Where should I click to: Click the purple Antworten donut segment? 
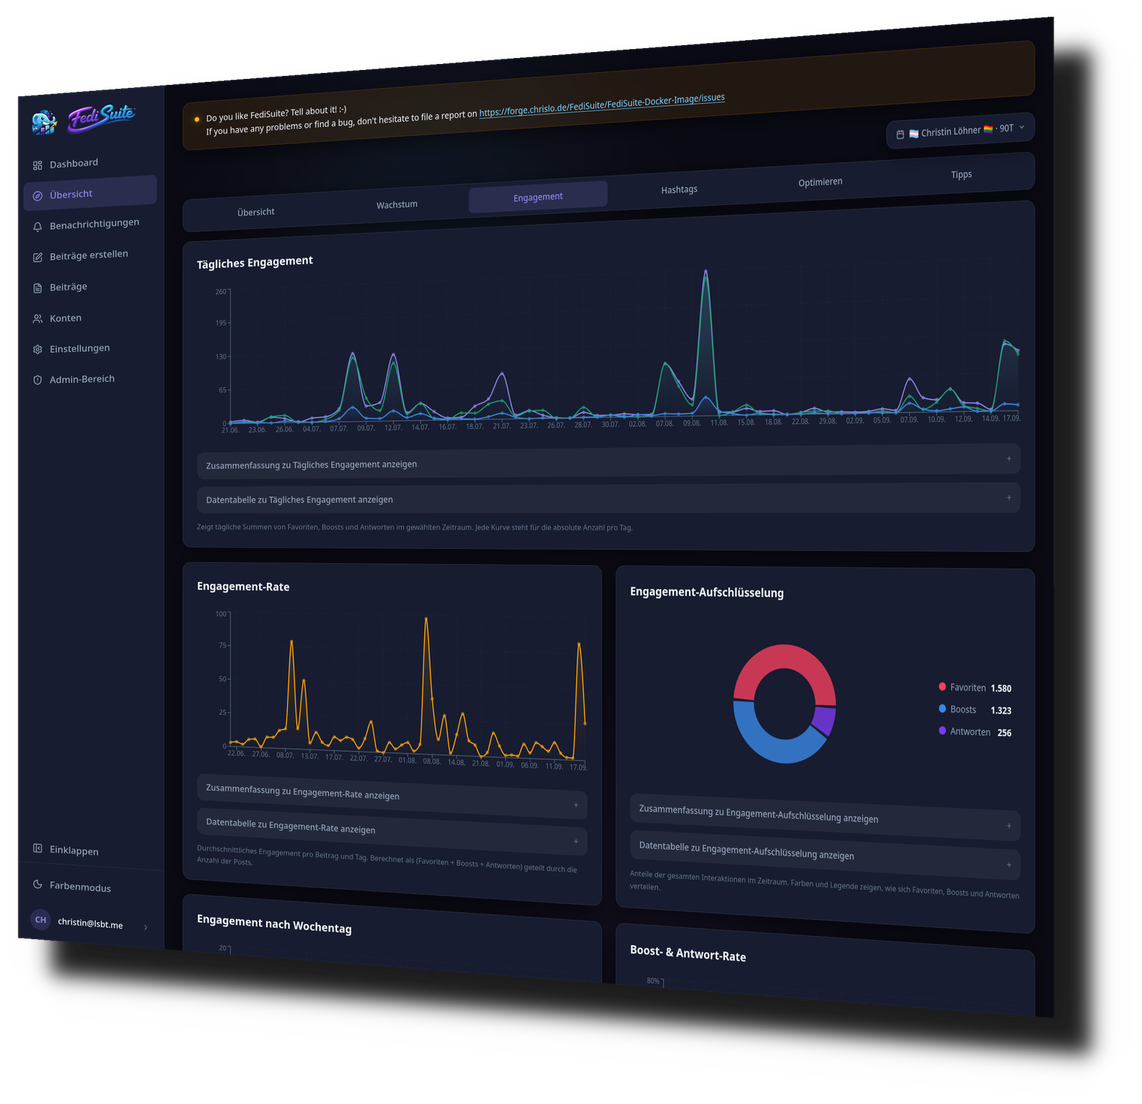[x=825, y=721]
